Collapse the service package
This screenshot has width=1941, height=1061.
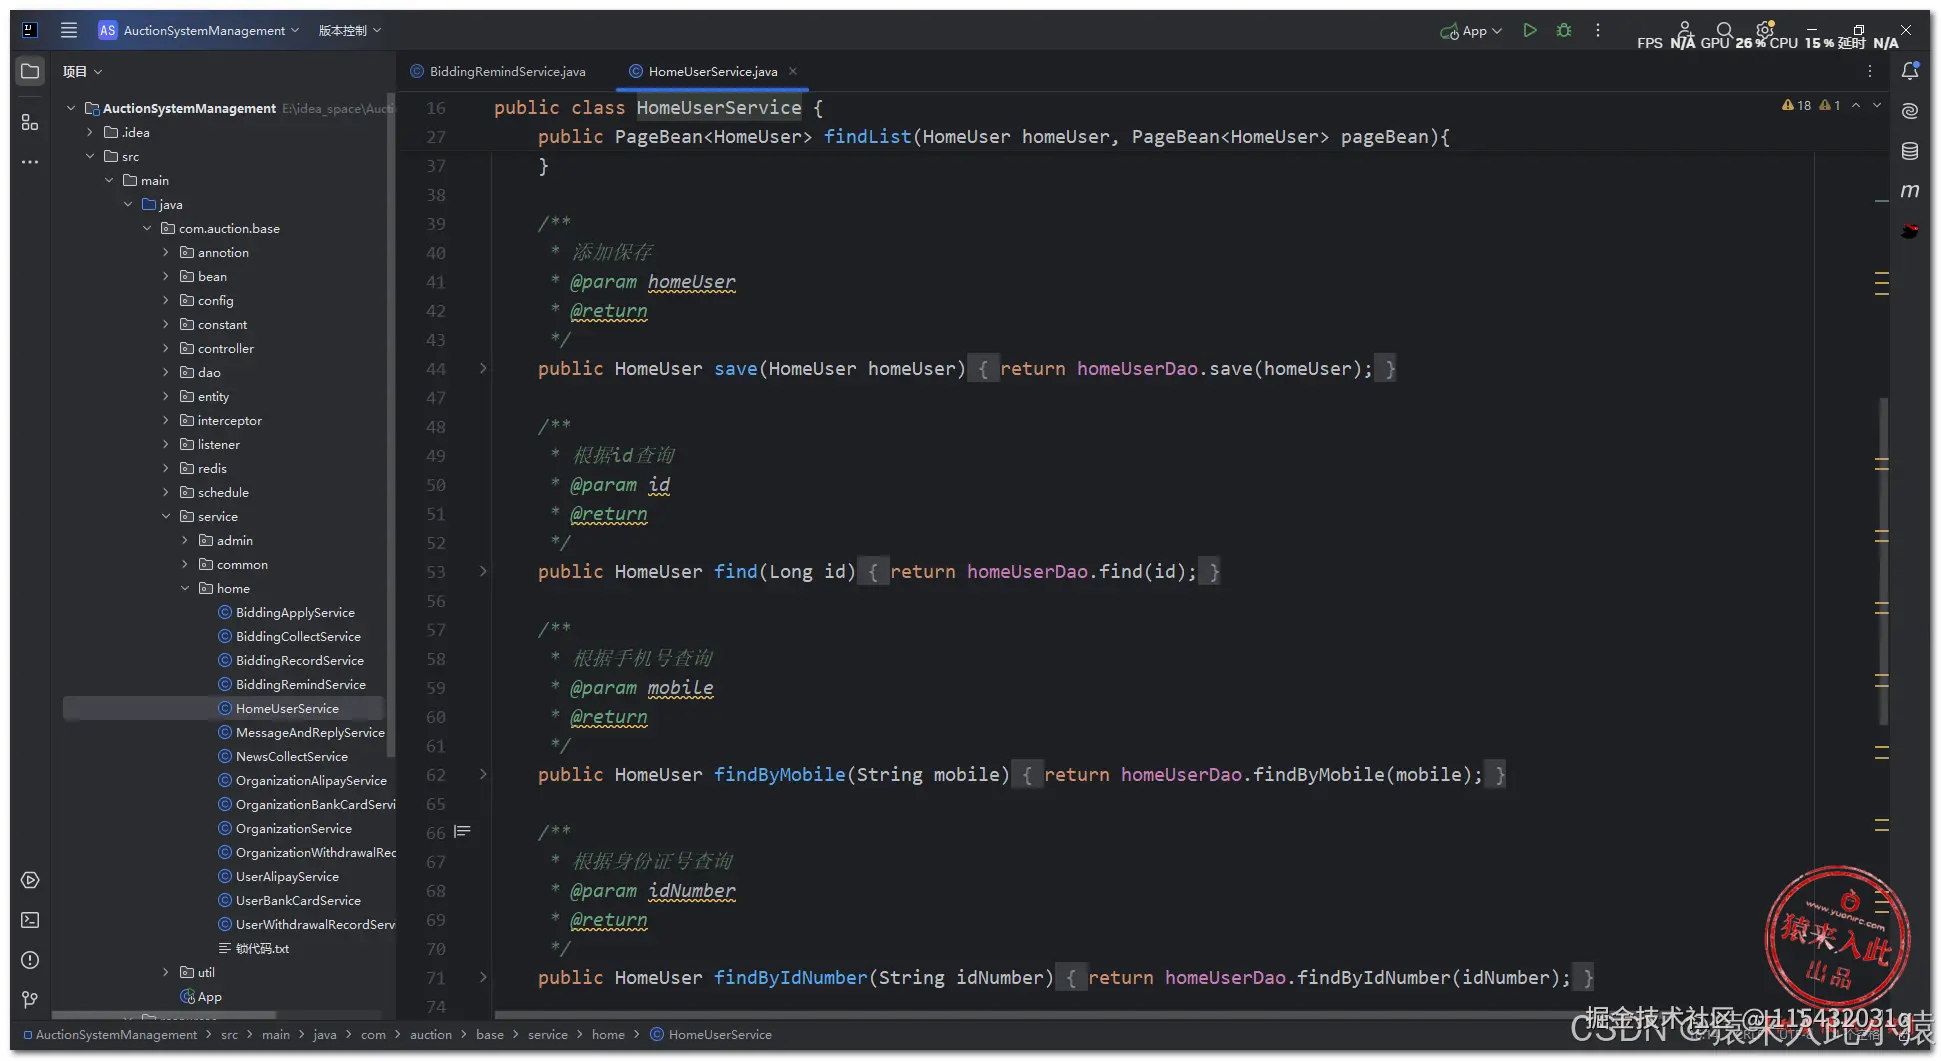tap(166, 516)
